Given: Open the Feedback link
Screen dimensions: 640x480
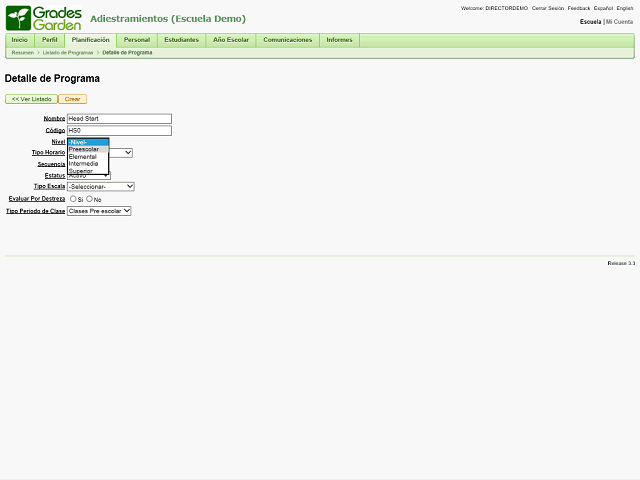Looking at the screenshot, I should (x=579, y=8).
